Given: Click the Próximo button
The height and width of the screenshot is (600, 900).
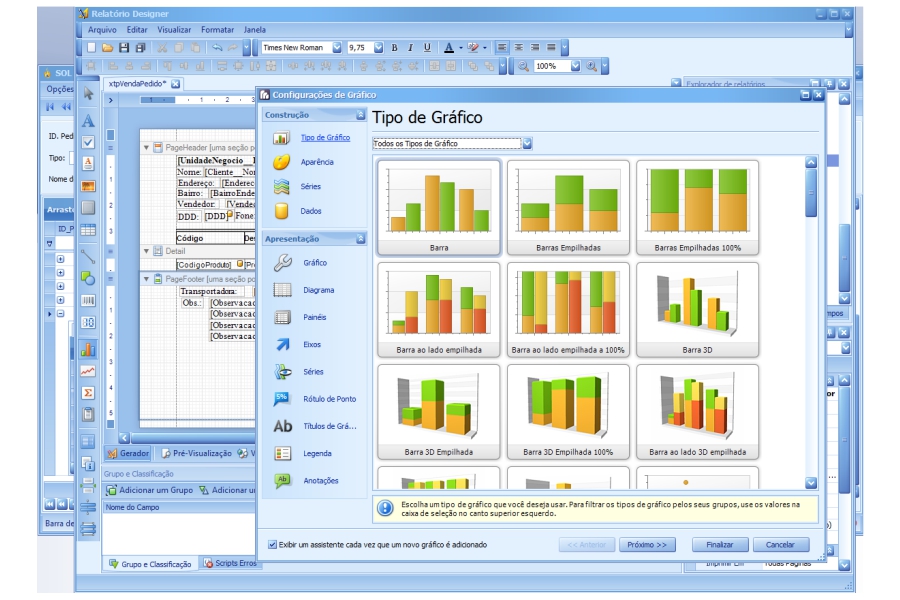Looking at the screenshot, I should tap(648, 545).
